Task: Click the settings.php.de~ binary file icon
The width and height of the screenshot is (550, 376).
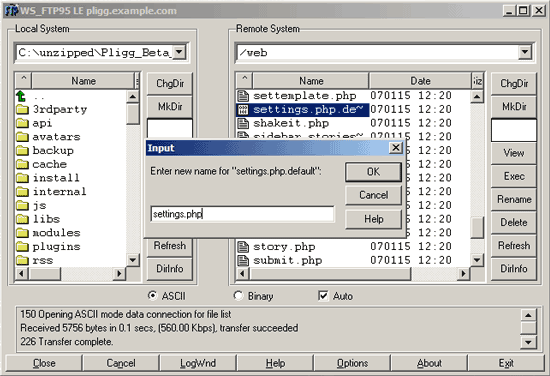Action: point(243,110)
